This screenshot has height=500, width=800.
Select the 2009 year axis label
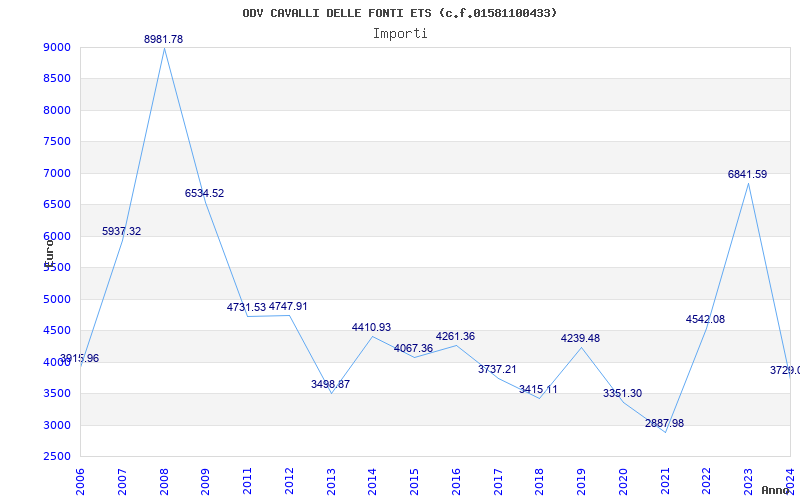pyautogui.click(x=205, y=482)
